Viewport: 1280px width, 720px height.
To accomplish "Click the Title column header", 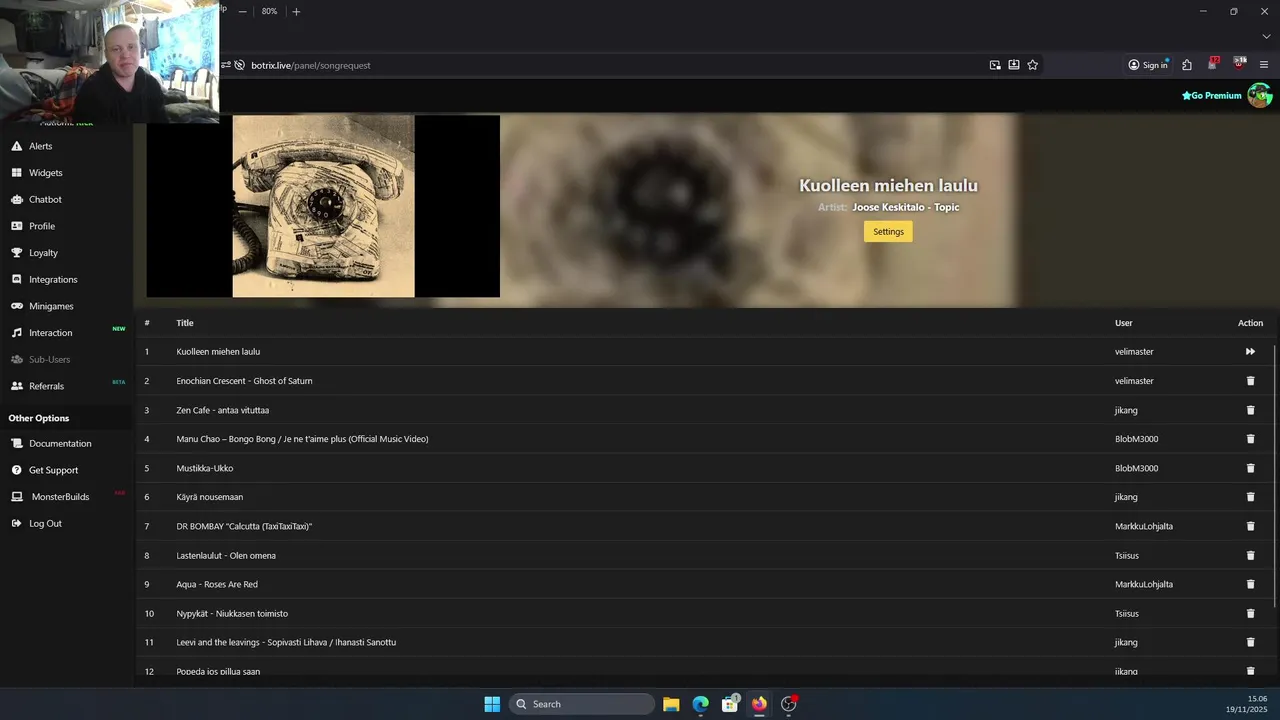I will (185, 323).
